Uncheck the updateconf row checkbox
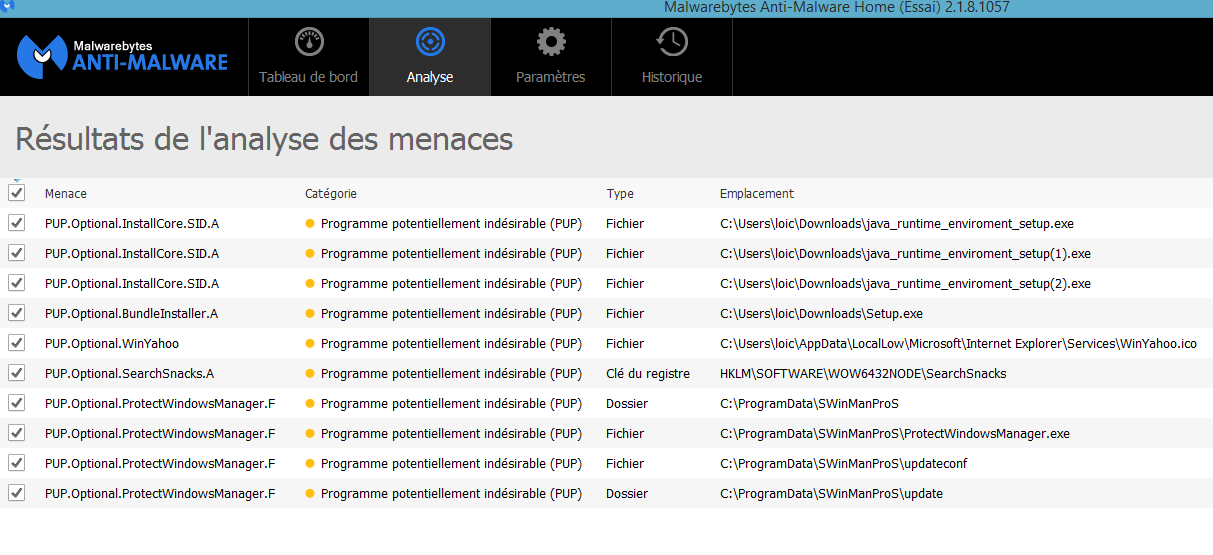The image size is (1213, 555). [x=17, y=463]
